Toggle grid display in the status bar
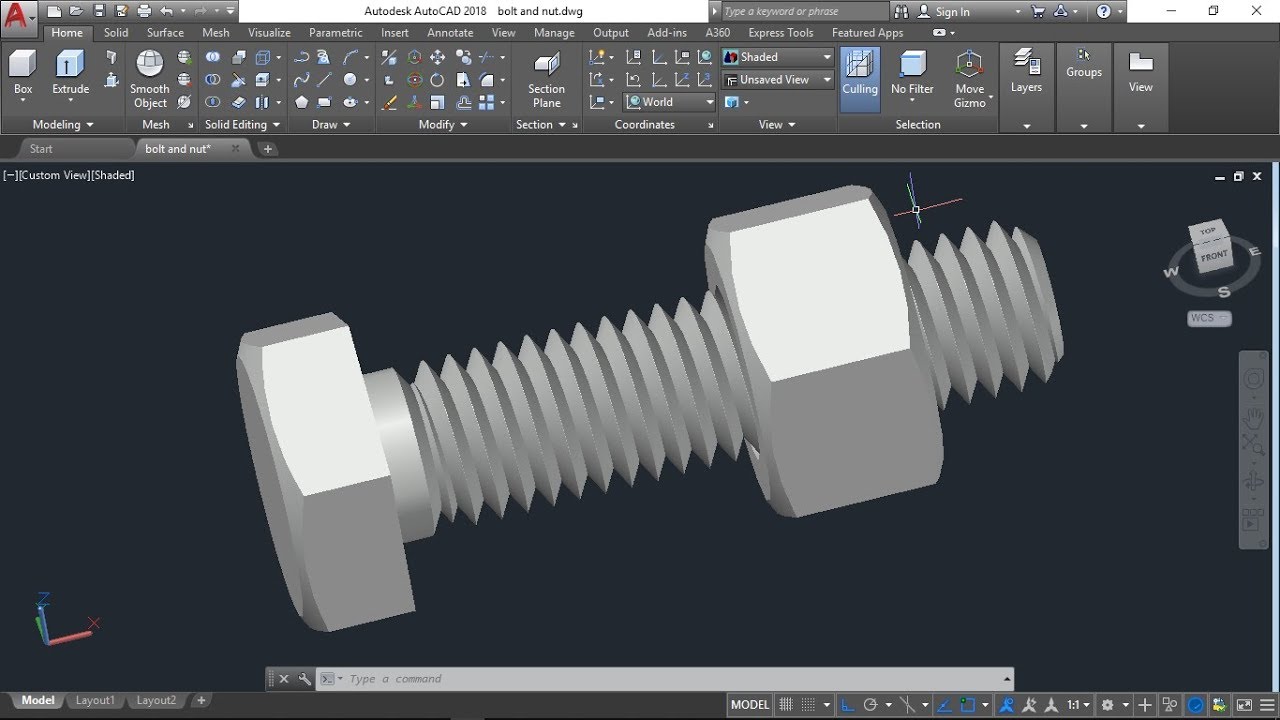The height and width of the screenshot is (720, 1280). (786, 704)
